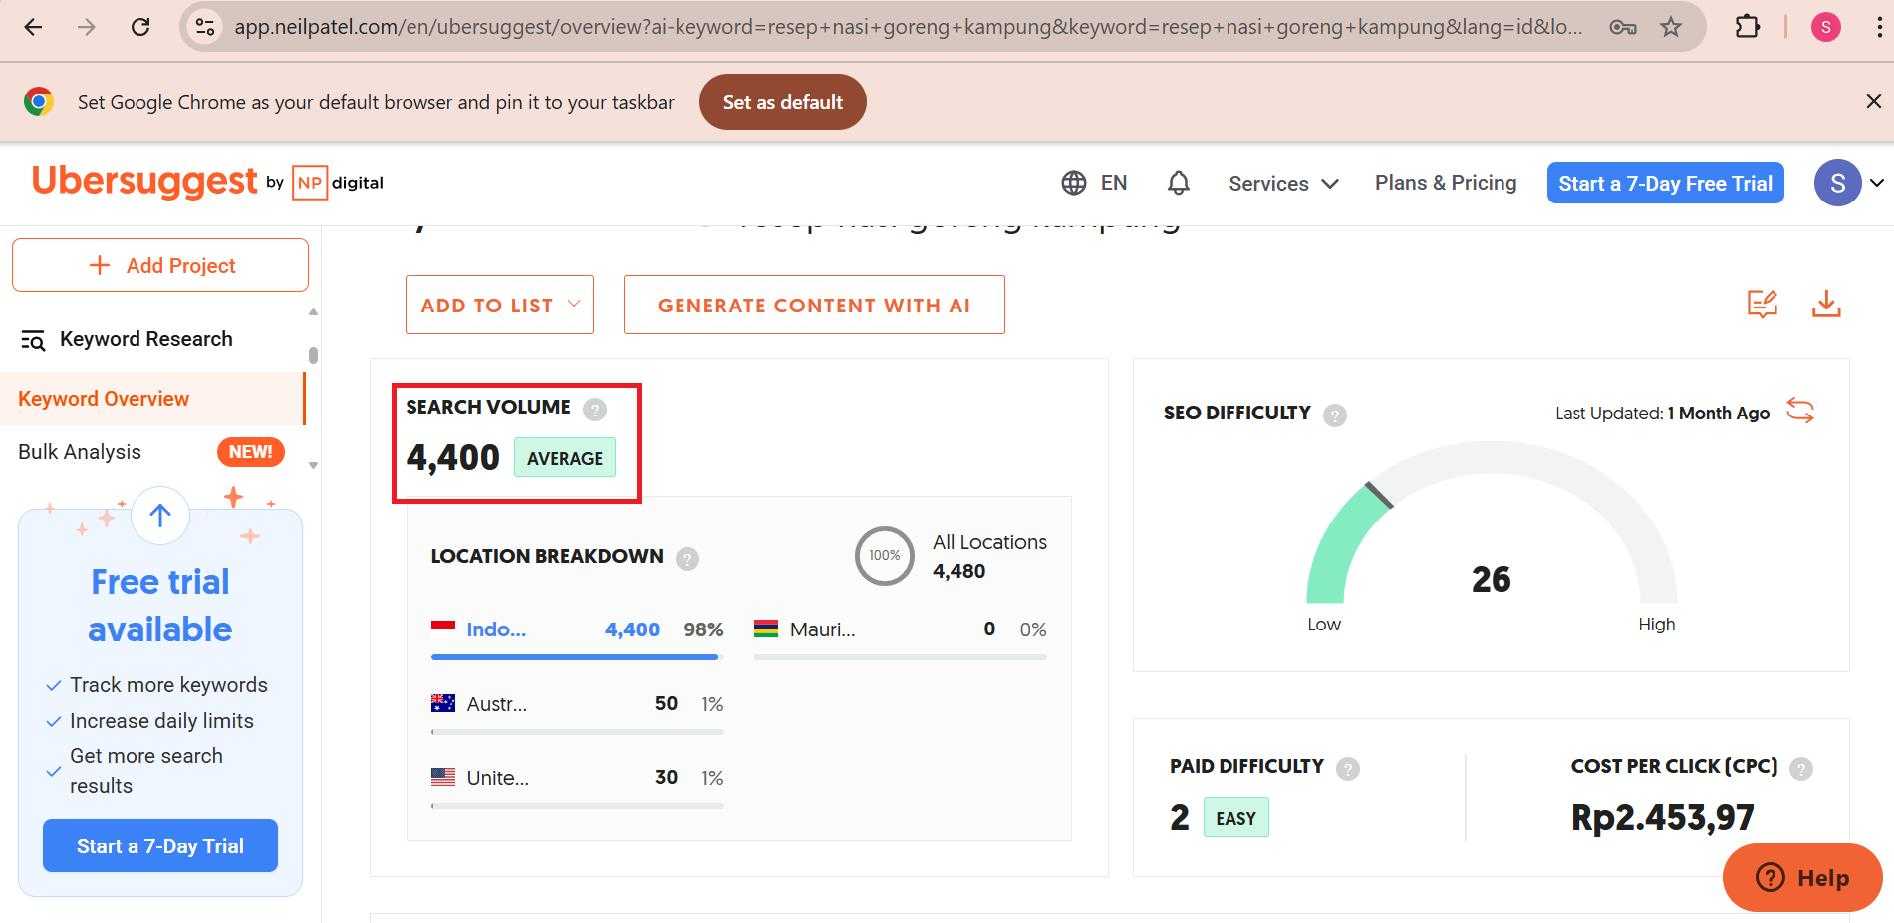
Task: Refresh SEO Difficulty data with sync icon
Action: (1801, 411)
